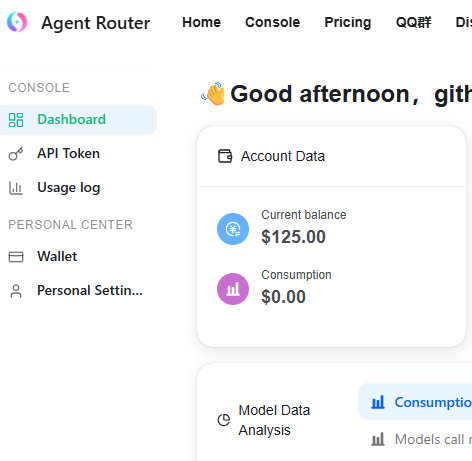Screen dimensions: 472x461
Task: Open the QQ群 navigation link
Action: click(x=413, y=22)
